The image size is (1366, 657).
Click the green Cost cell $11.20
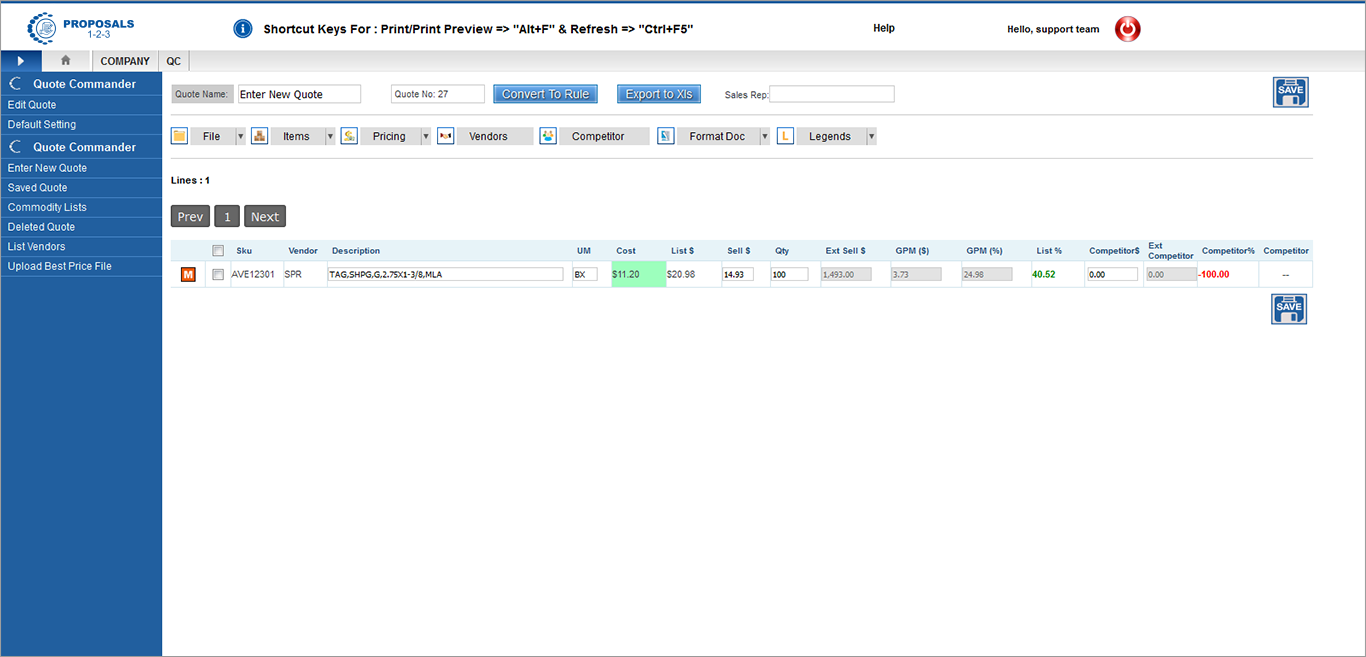click(x=638, y=274)
